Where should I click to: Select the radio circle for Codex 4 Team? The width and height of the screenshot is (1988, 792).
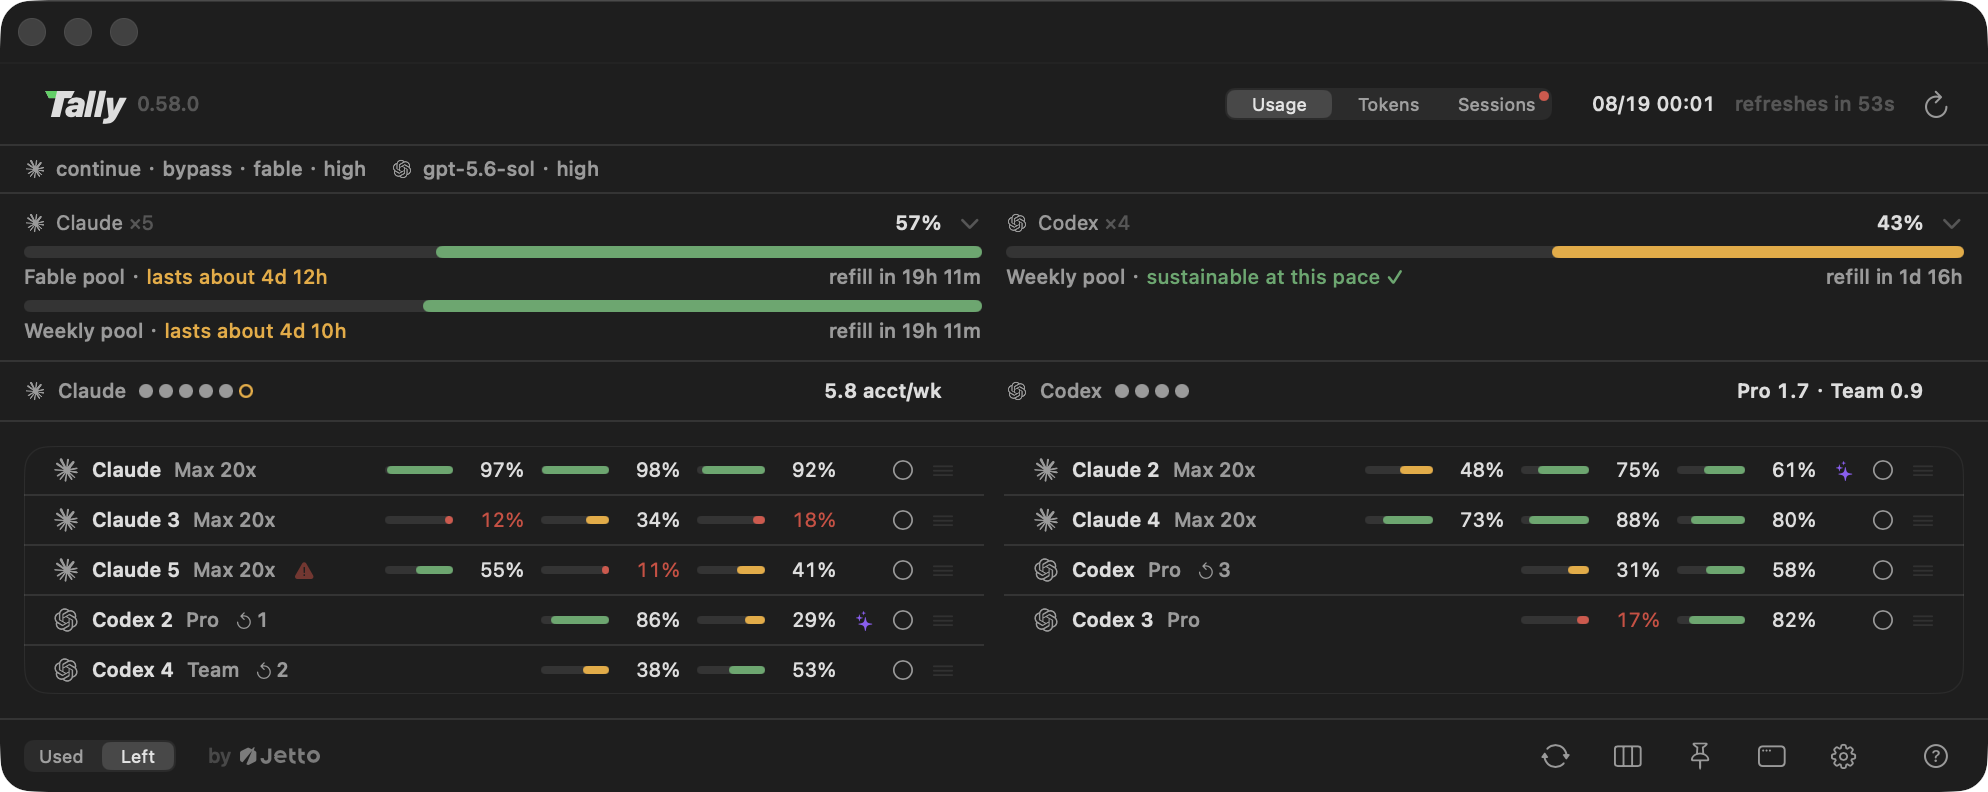tap(903, 670)
